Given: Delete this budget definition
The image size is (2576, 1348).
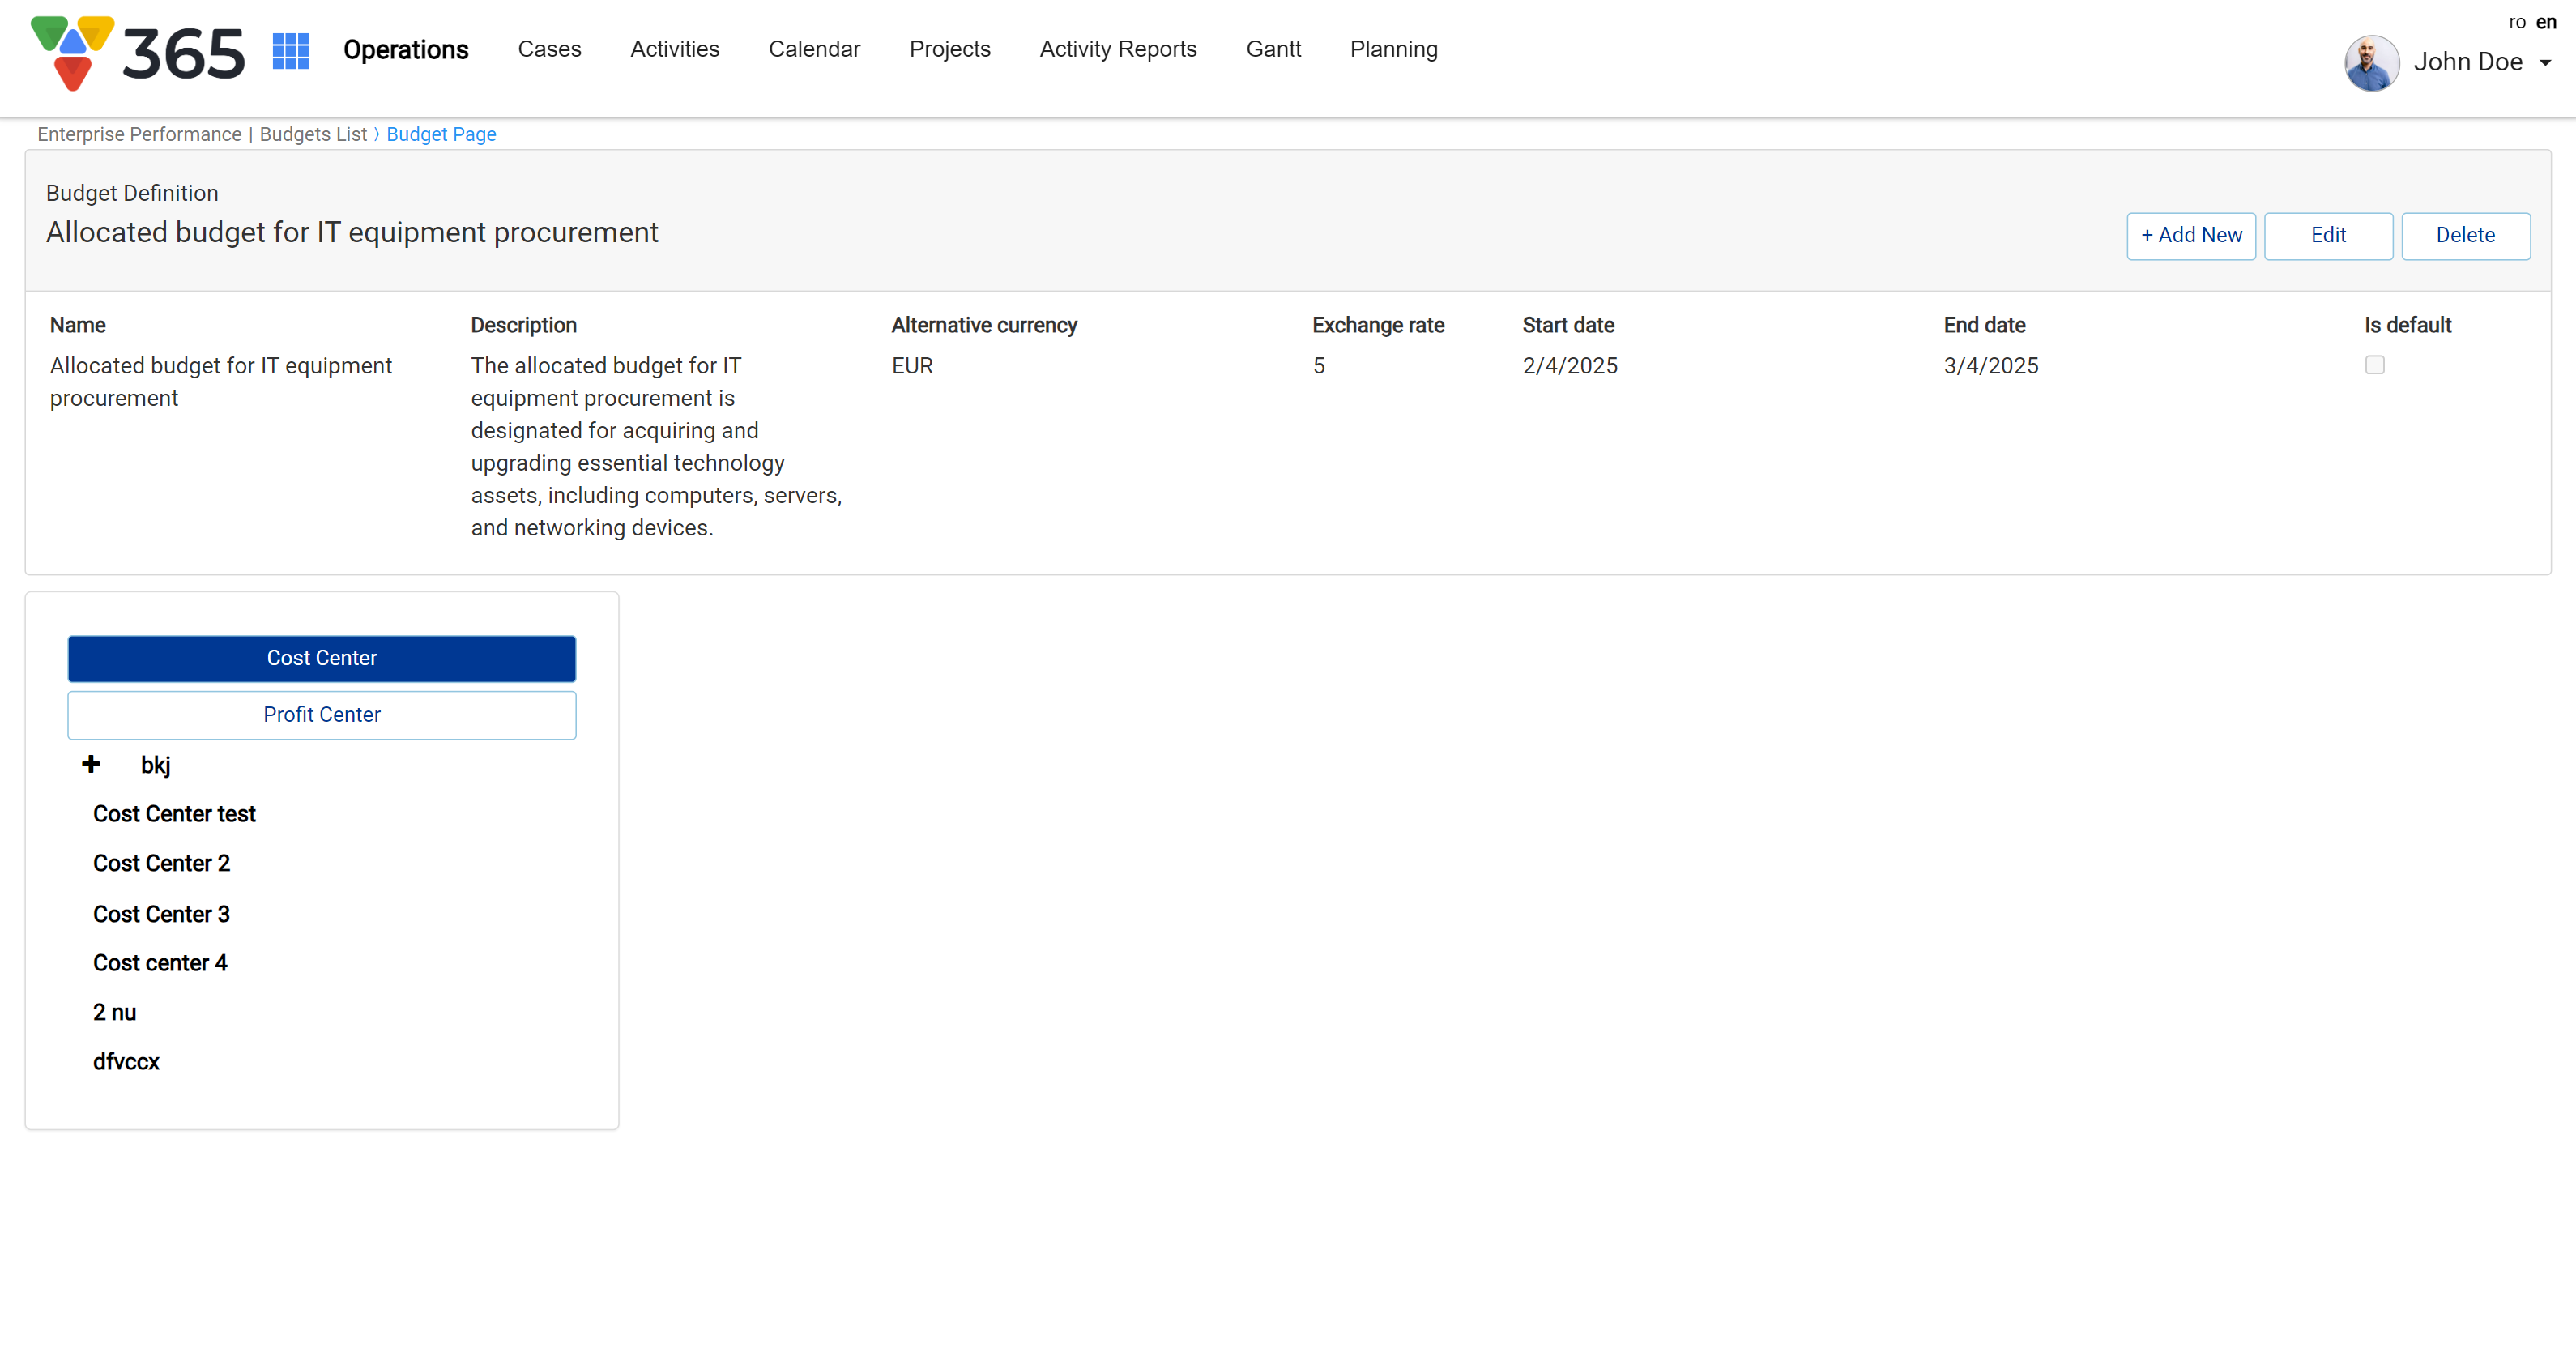Looking at the screenshot, I should (2465, 235).
